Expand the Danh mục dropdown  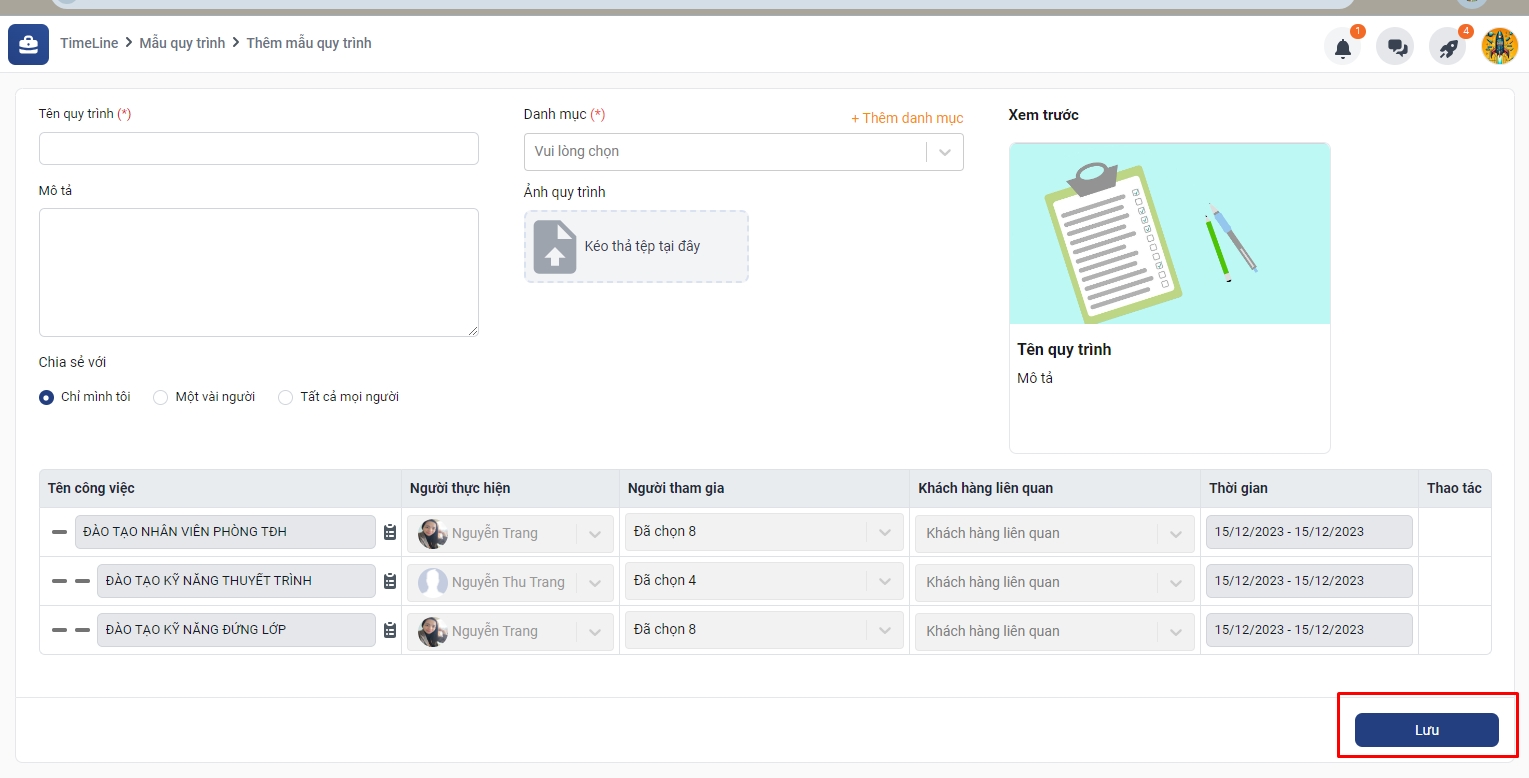tap(743, 152)
